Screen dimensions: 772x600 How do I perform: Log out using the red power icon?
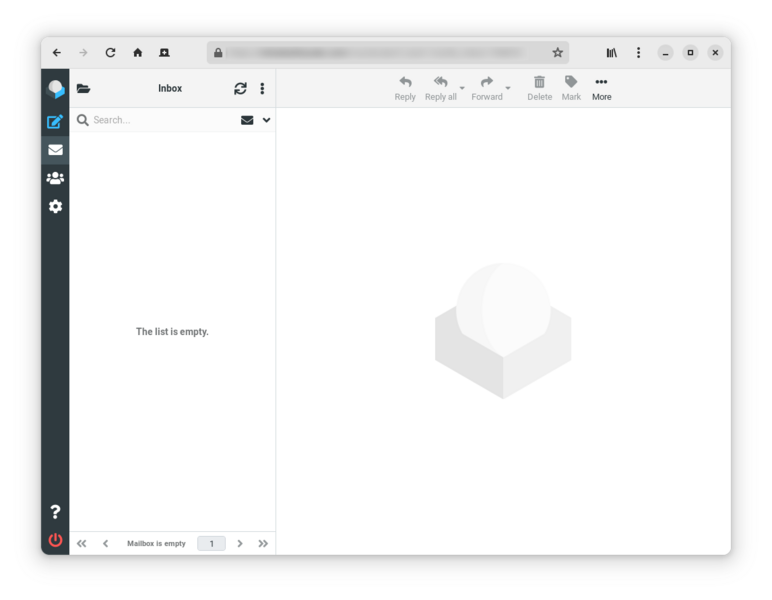point(55,540)
